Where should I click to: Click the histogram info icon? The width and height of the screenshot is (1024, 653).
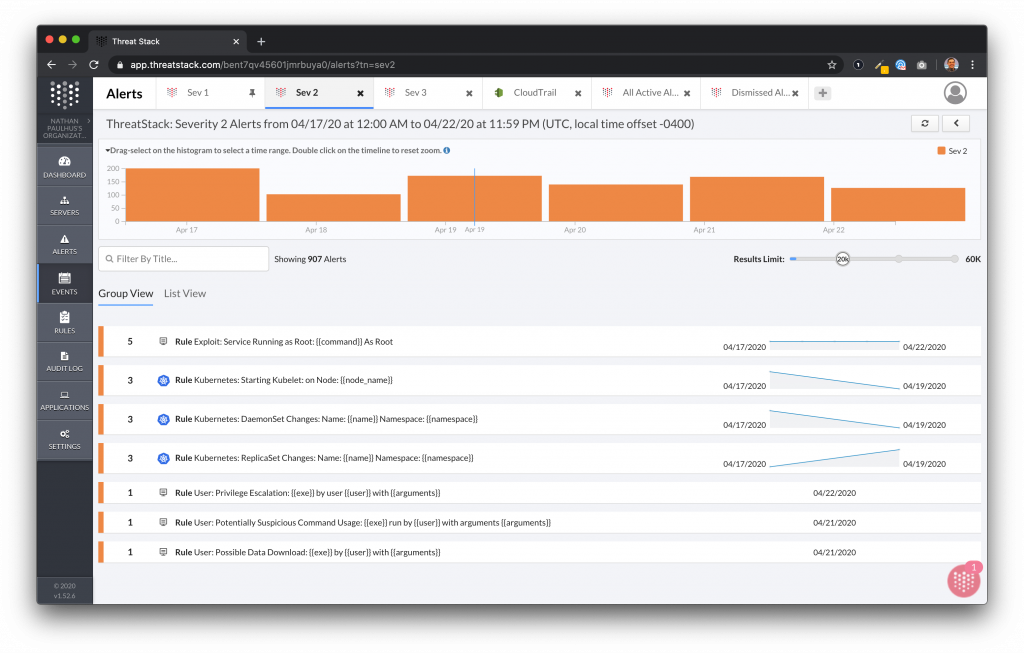[447, 150]
